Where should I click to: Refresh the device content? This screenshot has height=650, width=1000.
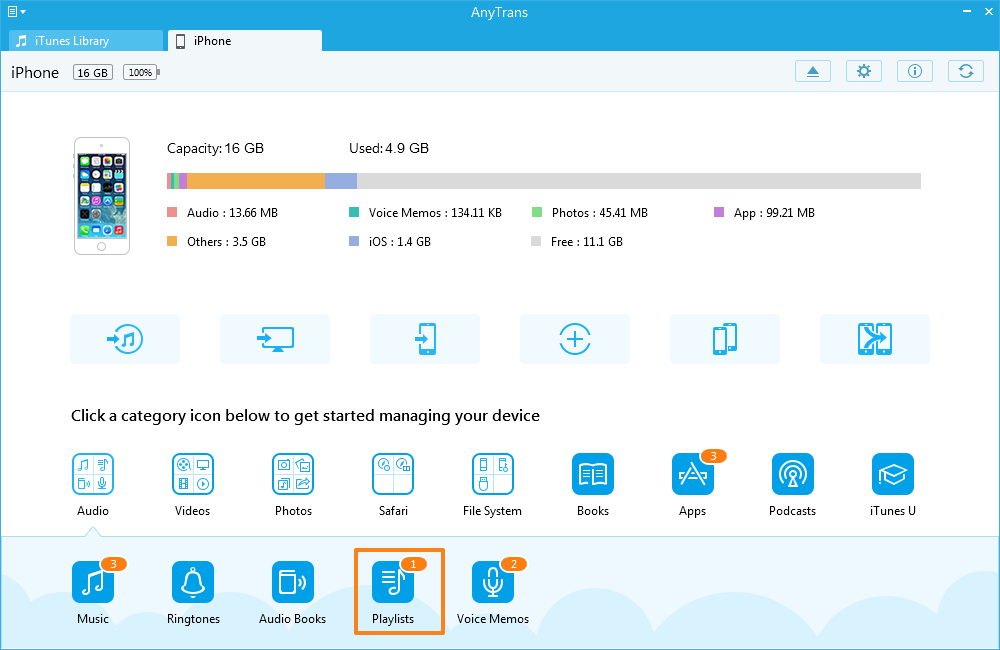(965, 72)
